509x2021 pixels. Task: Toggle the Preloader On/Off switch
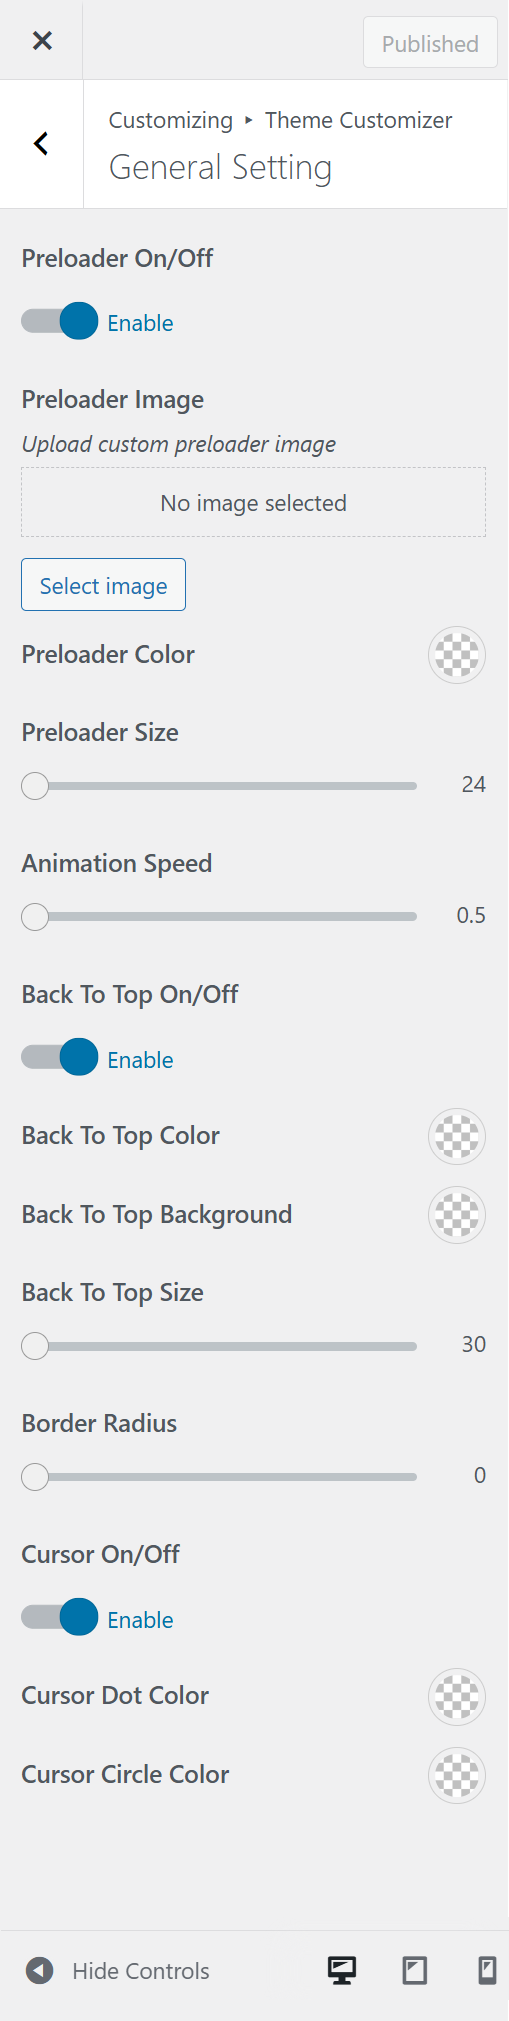[60, 322]
